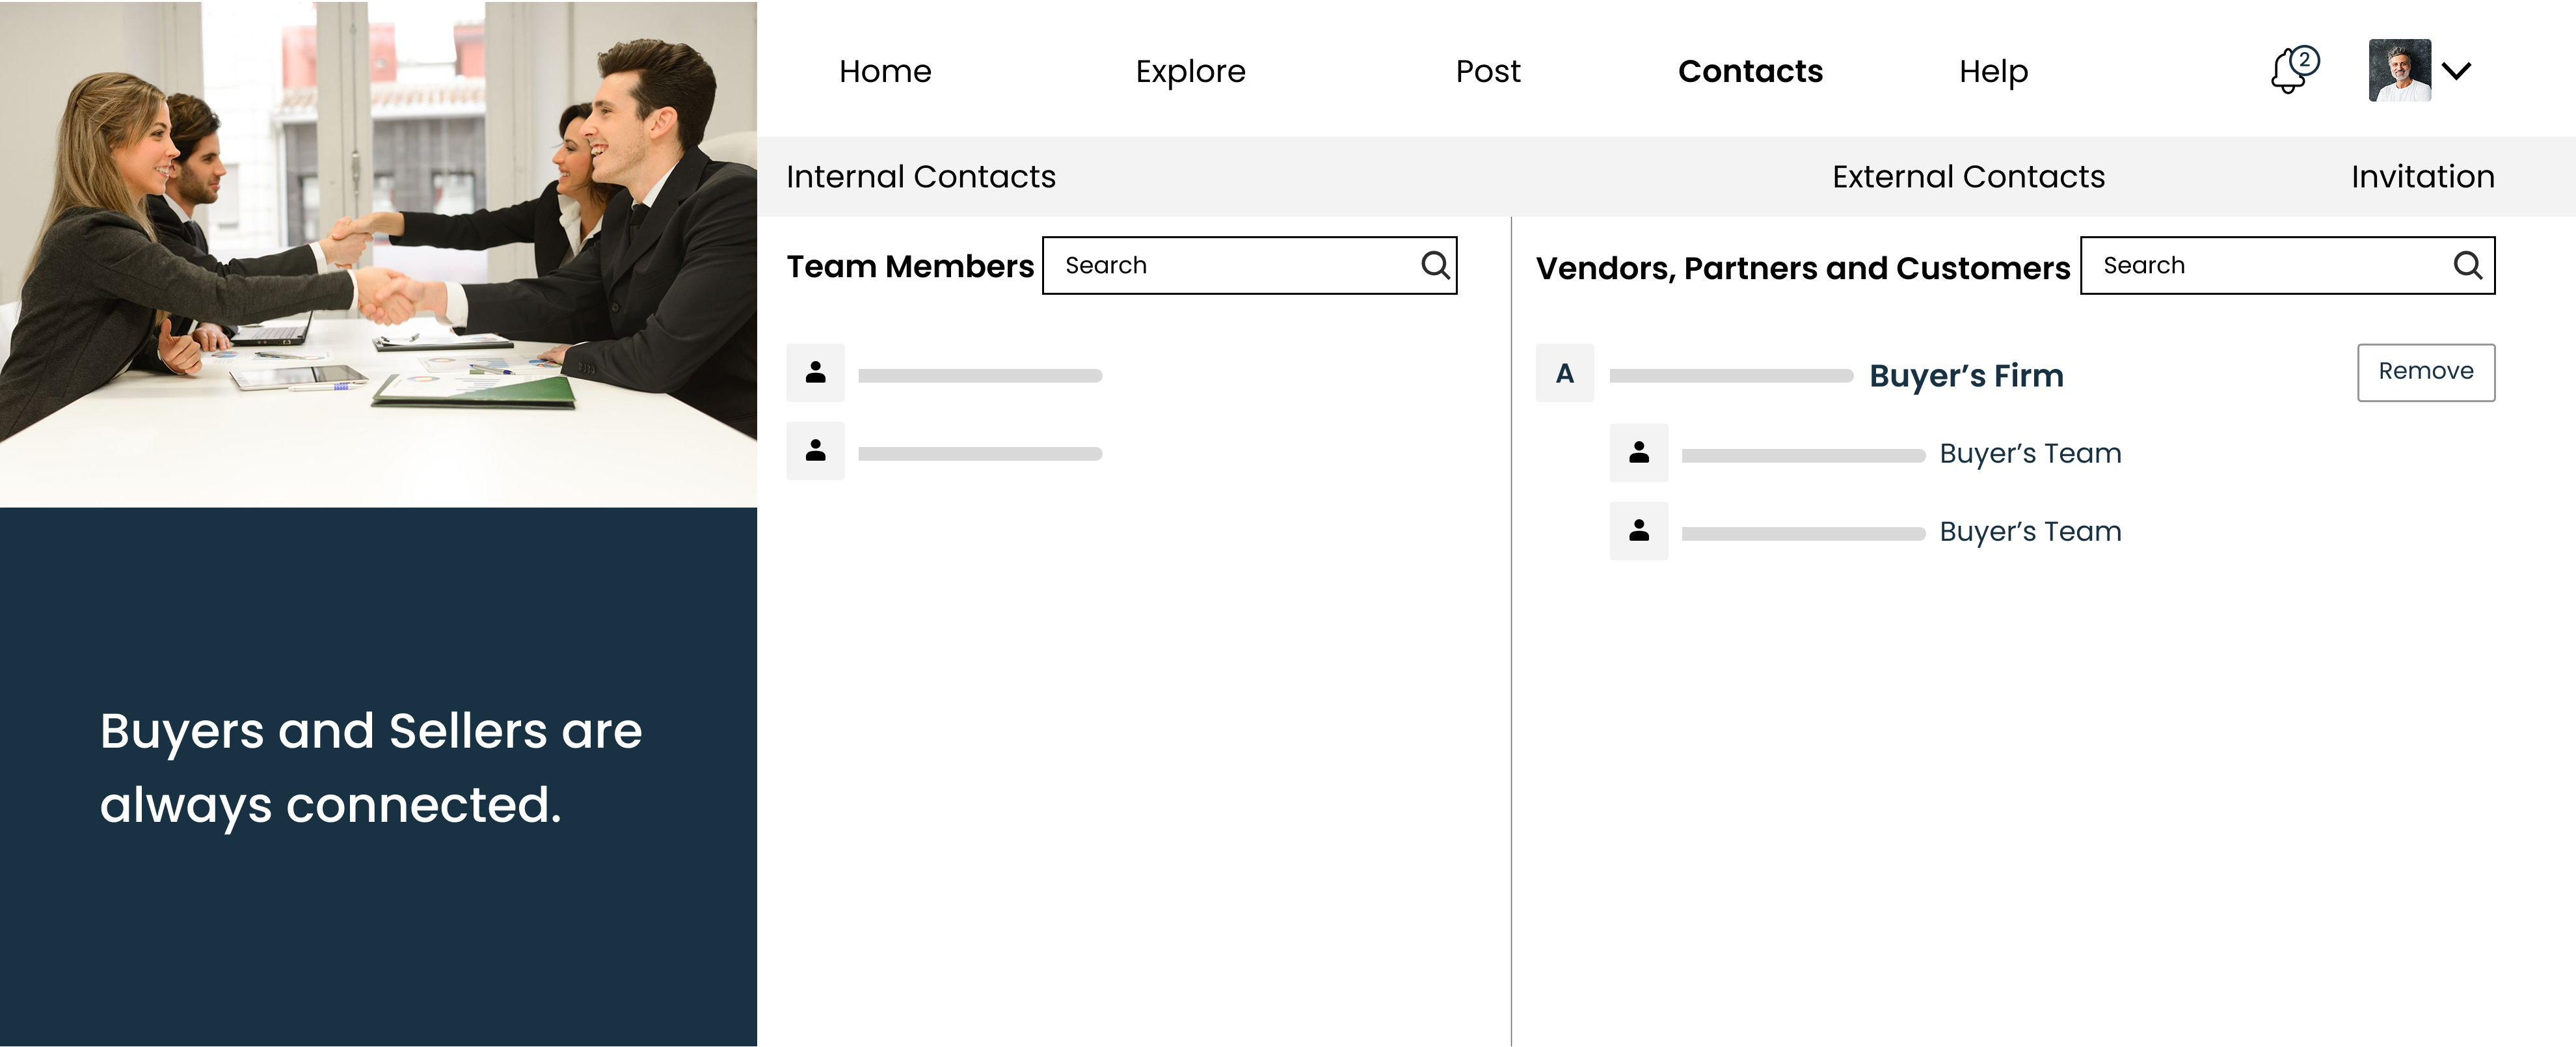Click the "A" avatar beside Buyer's Firm
Image resolution: width=2576 pixels, height=1047 pixels.
[x=1565, y=373]
